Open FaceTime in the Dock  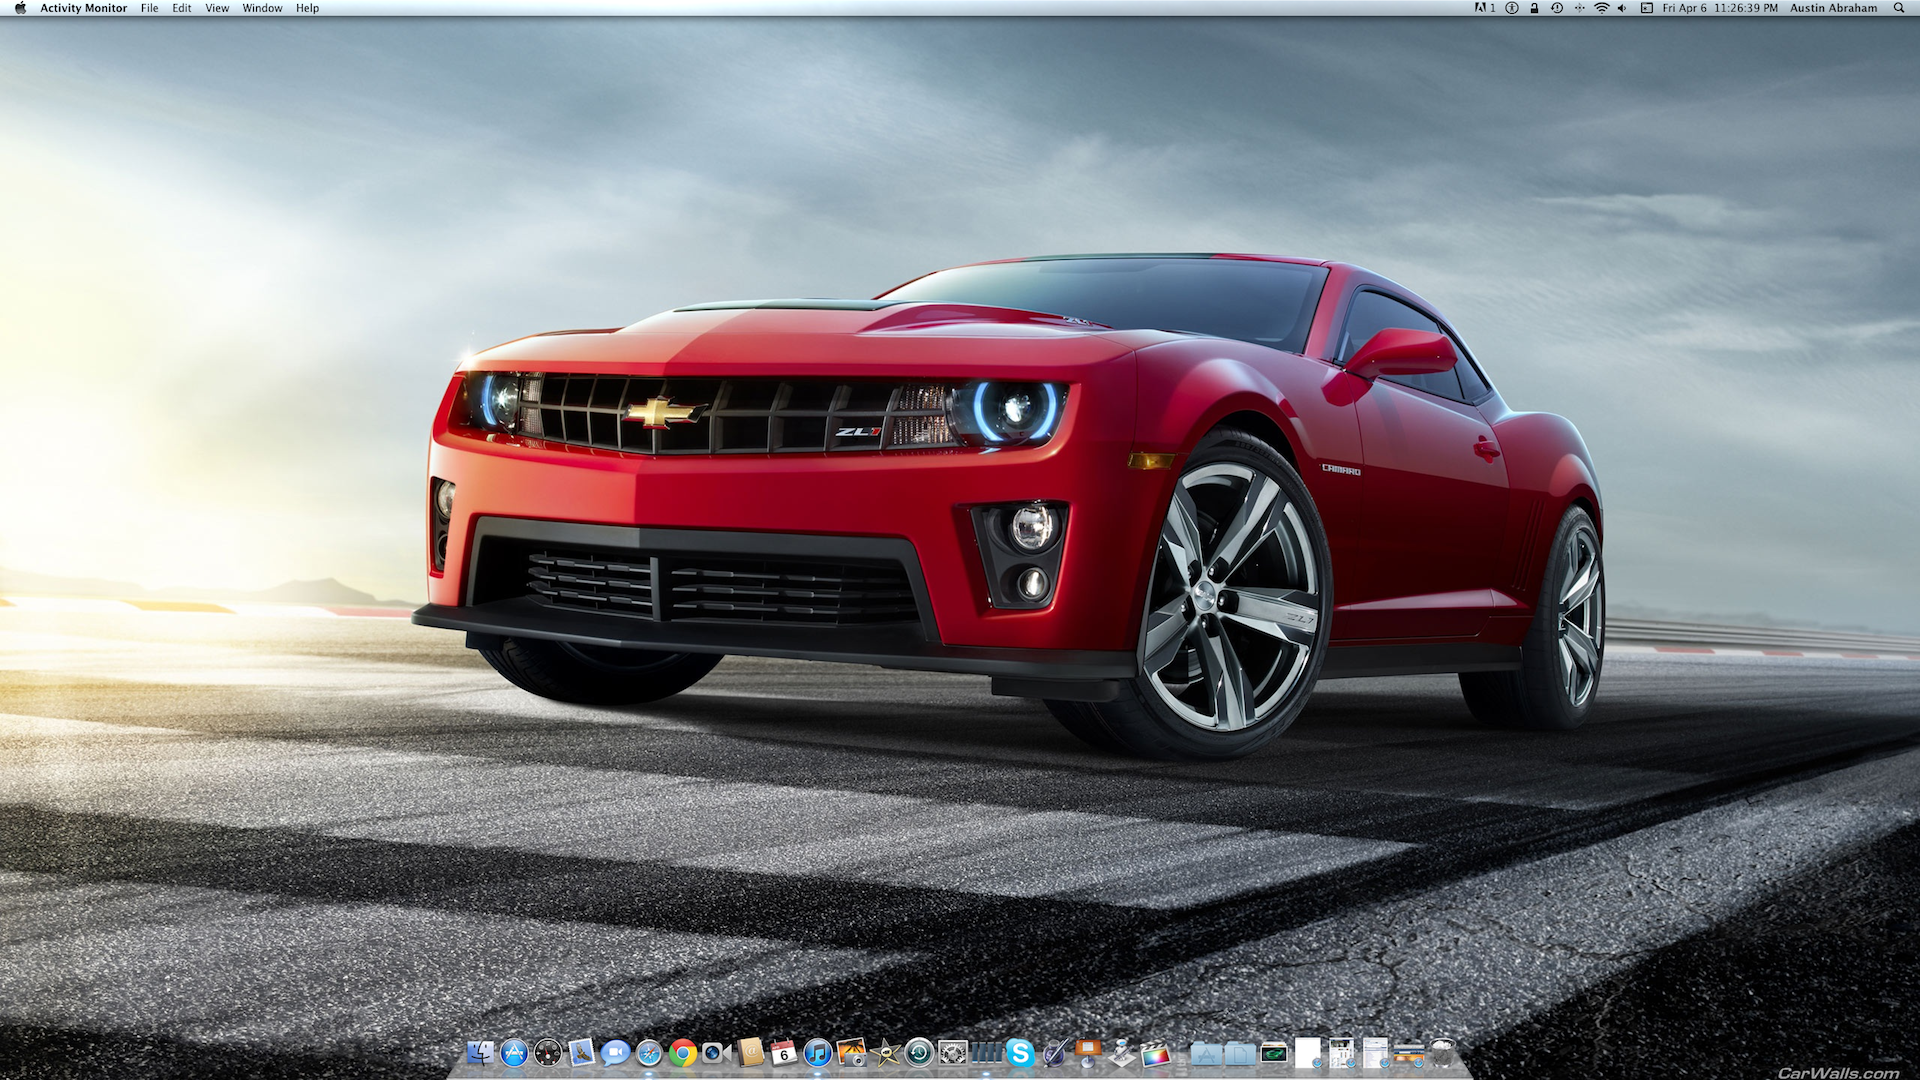tap(716, 1052)
